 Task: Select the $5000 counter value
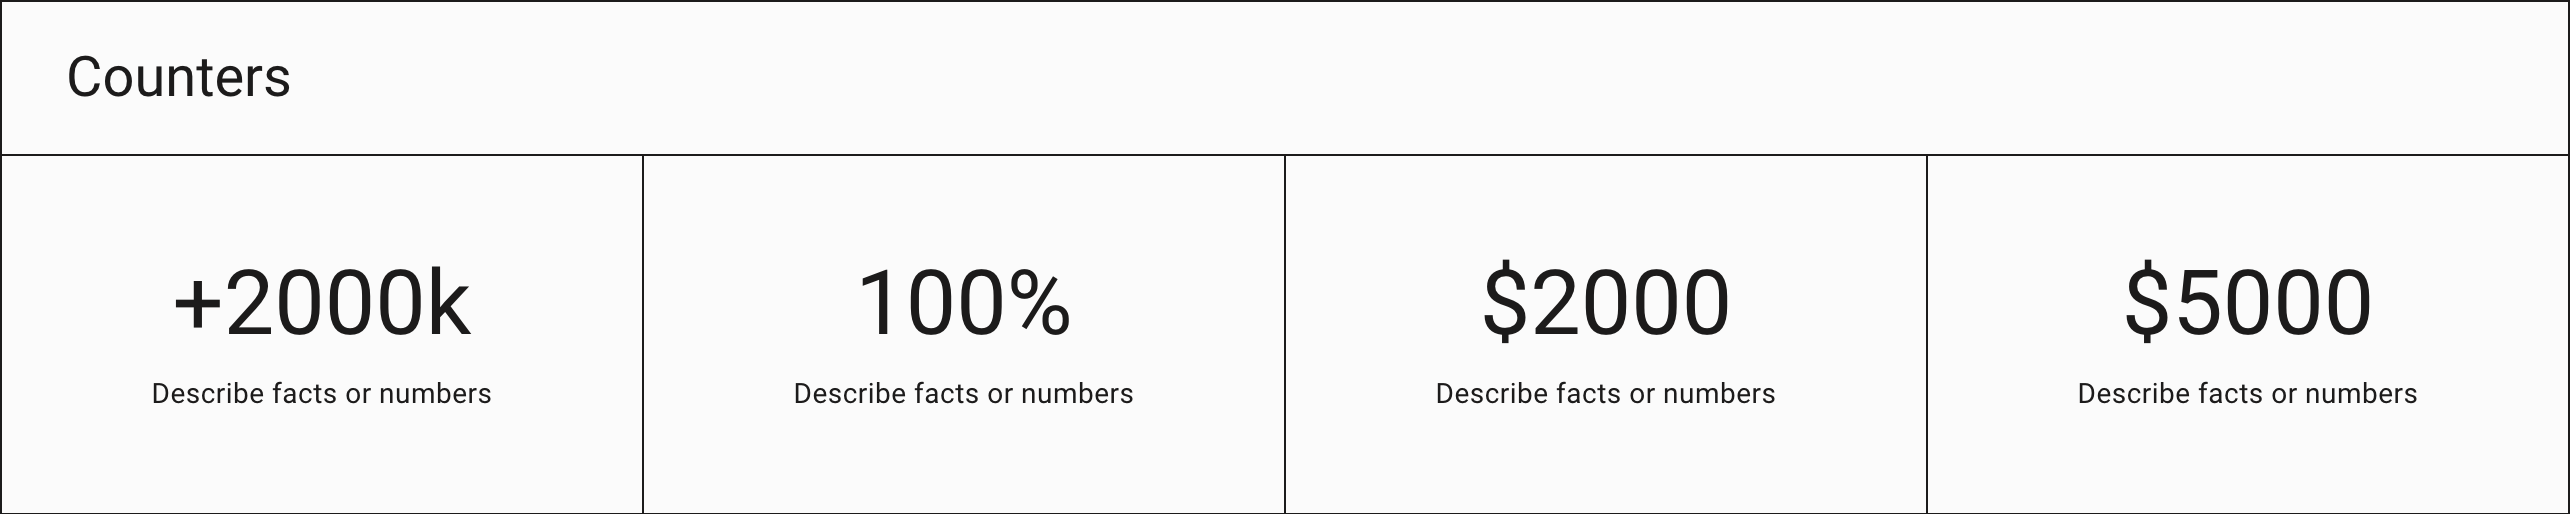pyautogui.click(x=2247, y=303)
